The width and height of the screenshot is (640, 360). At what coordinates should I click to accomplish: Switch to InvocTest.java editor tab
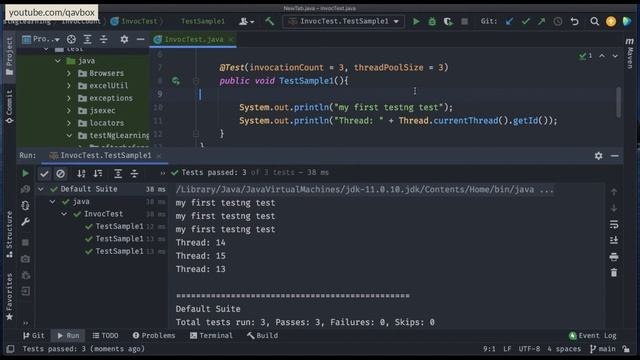point(193,39)
